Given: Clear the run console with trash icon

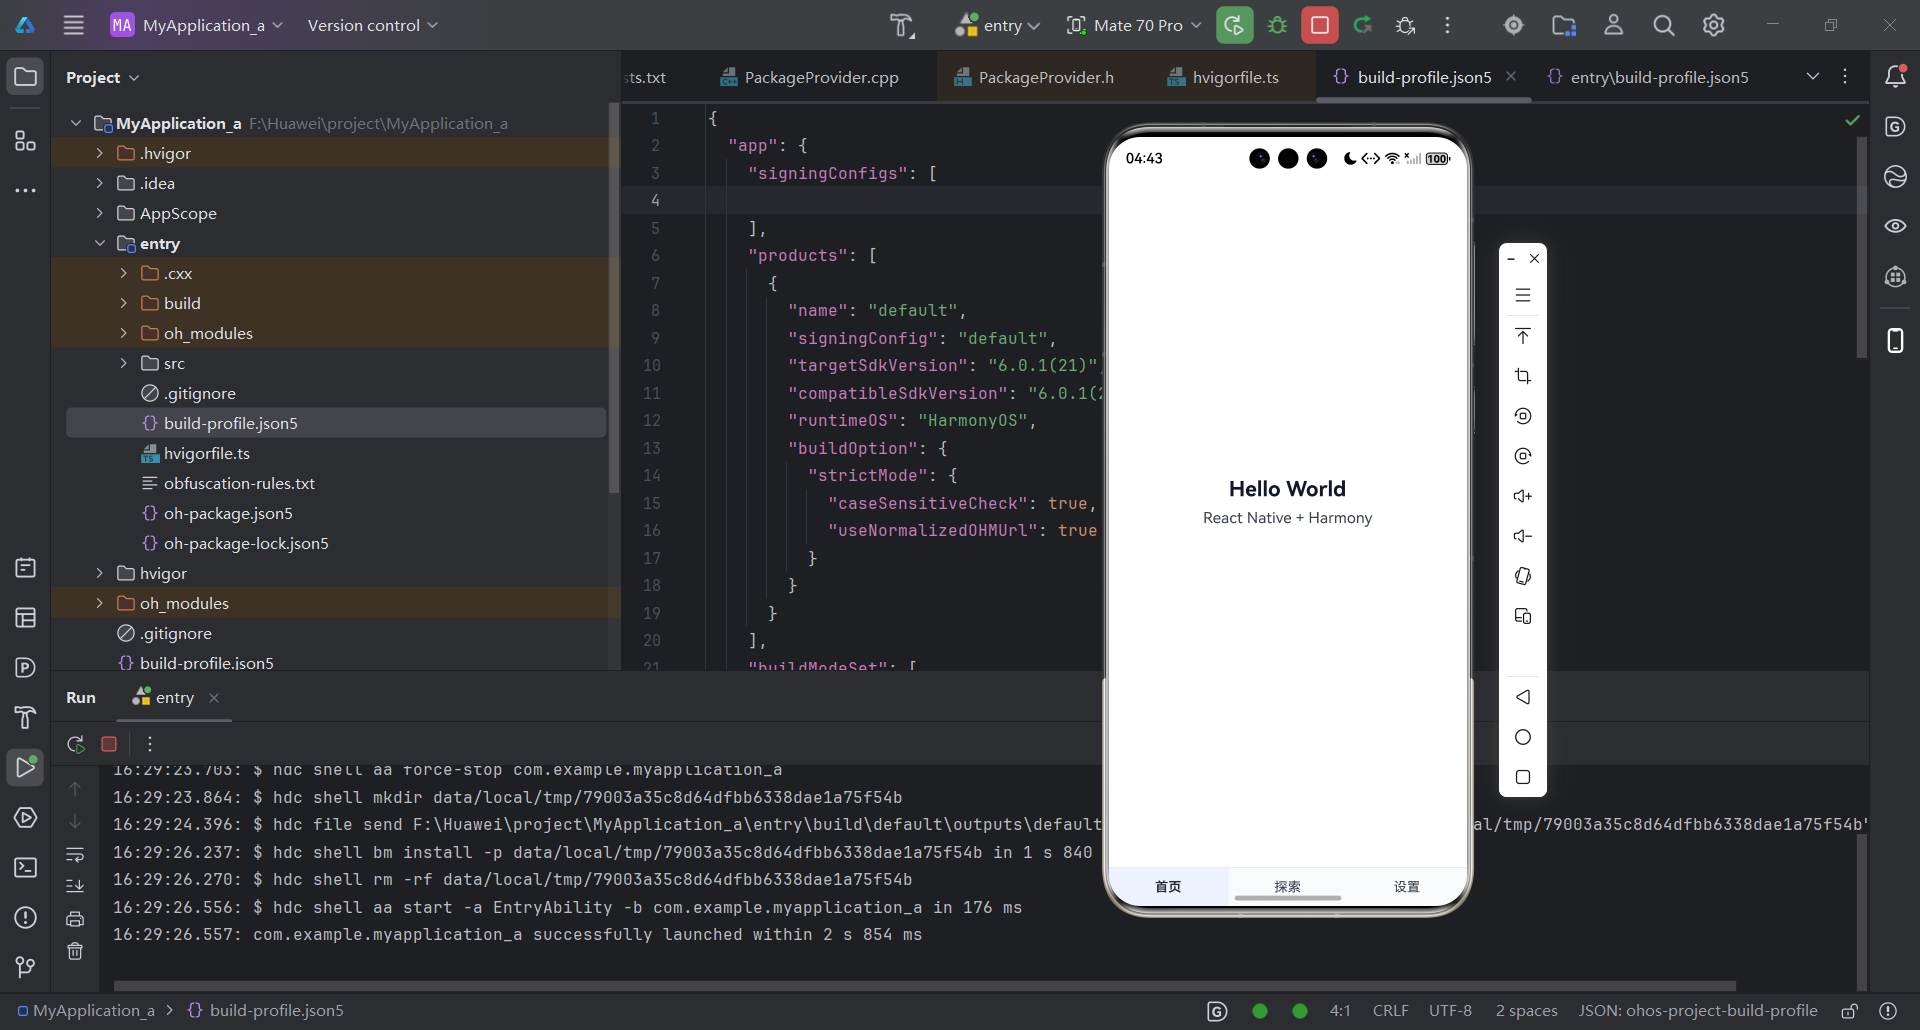Looking at the screenshot, I should 75,952.
